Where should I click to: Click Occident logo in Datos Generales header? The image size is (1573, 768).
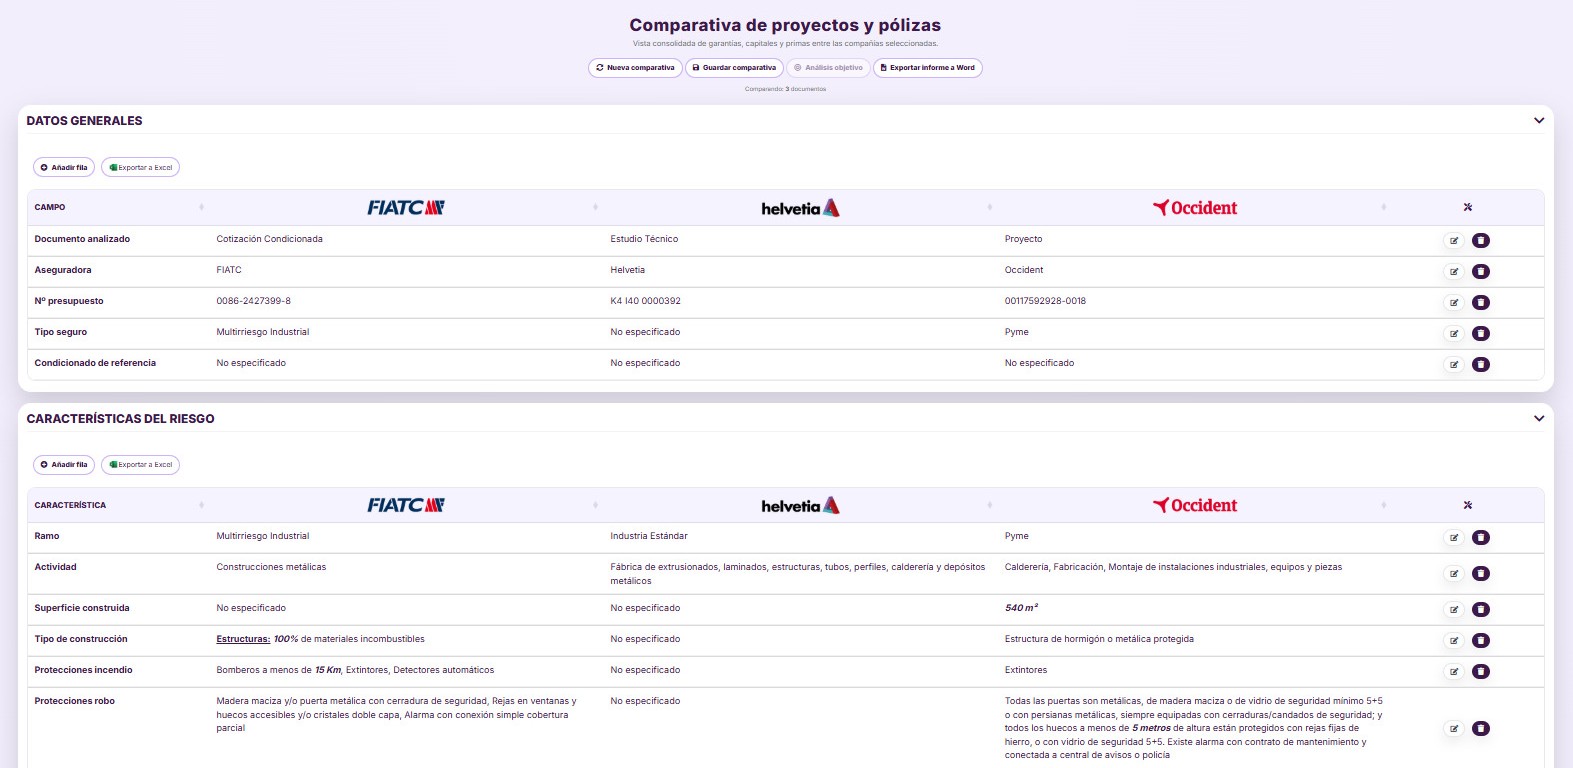(x=1195, y=208)
